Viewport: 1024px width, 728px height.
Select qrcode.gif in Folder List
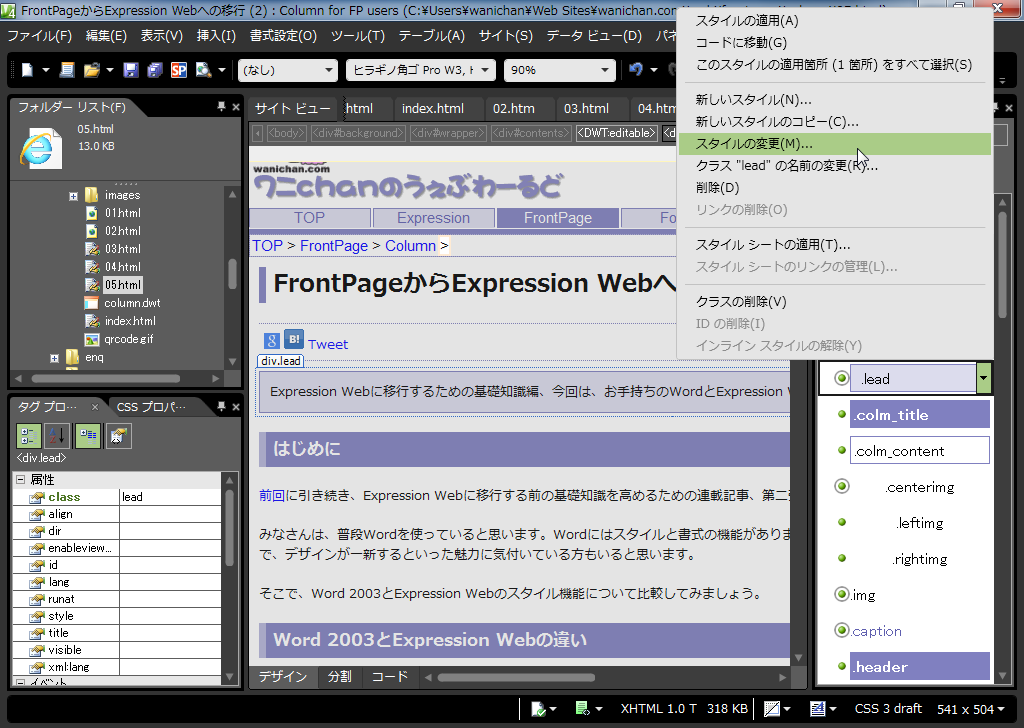pyautogui.click(x=129, y=339)
